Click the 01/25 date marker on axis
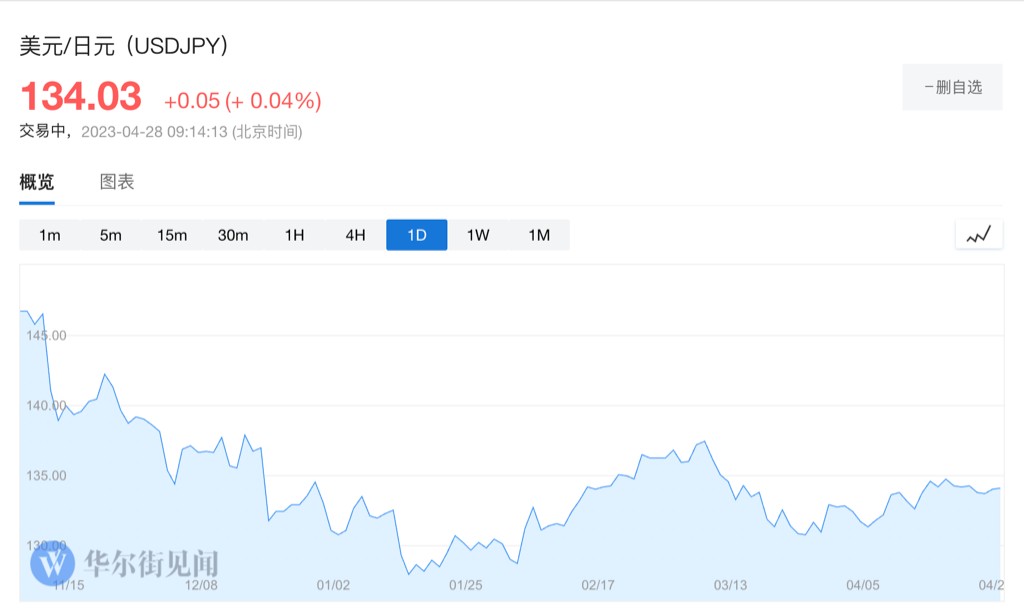The image size is (1024, 613). point(466,585)
